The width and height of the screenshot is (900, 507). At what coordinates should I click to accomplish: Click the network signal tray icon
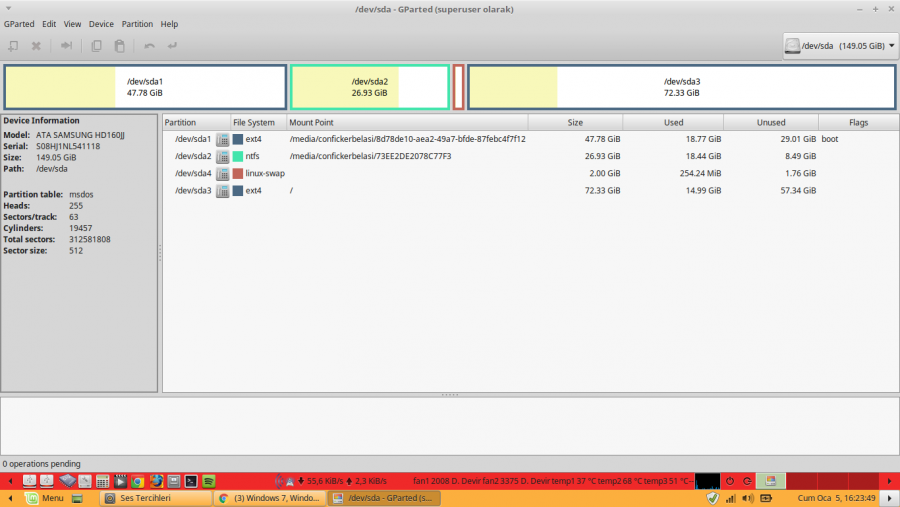click(731, 498)
